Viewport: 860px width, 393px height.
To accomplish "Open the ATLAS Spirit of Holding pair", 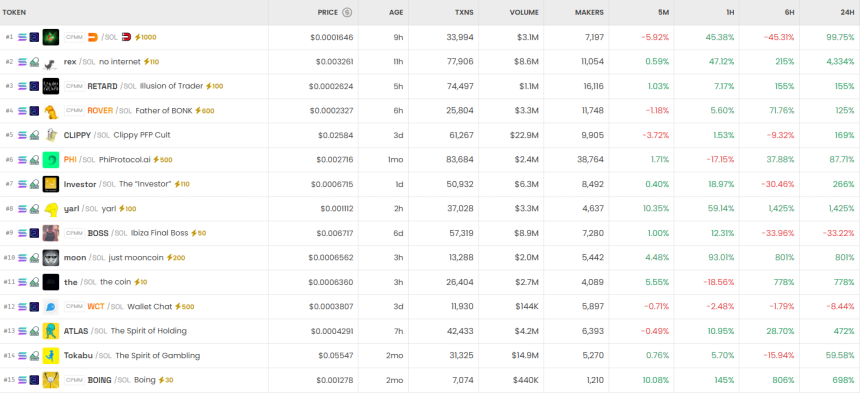I will coord(430,331).
